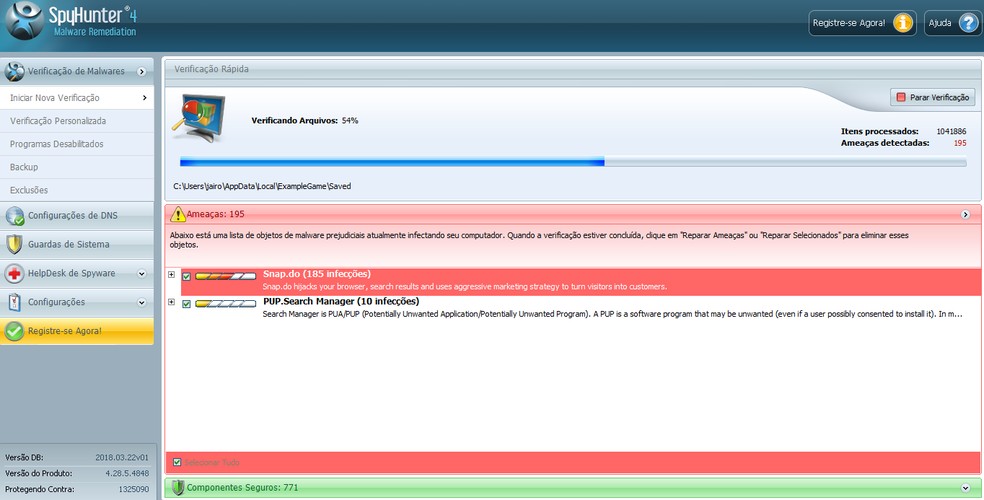
Task: Click the Versão DB value 2018.03.22v01
Action: [122, 458]
